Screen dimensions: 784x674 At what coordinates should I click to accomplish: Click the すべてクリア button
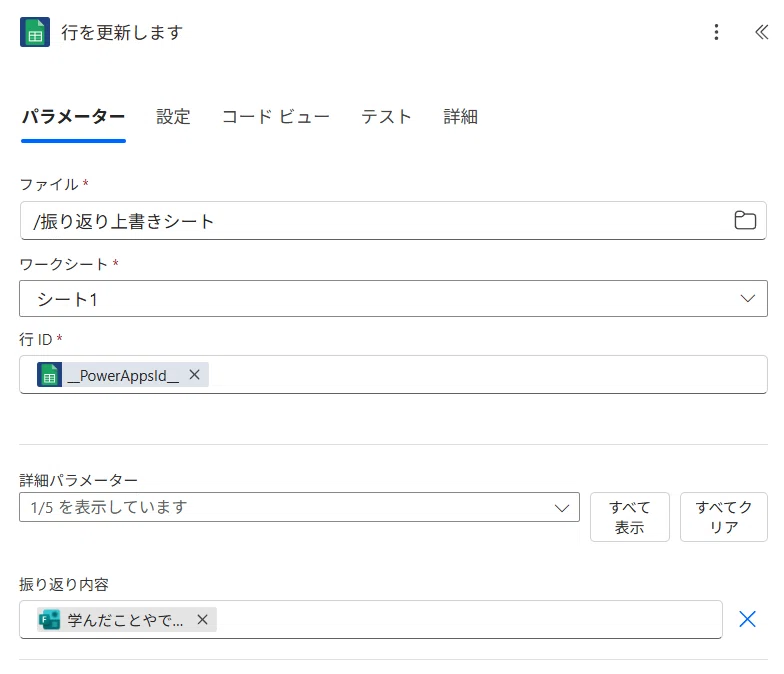[x=724, y=517]
